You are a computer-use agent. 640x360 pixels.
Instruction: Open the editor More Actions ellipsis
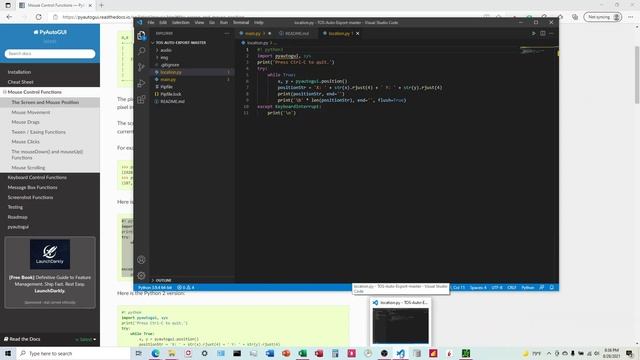click(x=551, y=33)
